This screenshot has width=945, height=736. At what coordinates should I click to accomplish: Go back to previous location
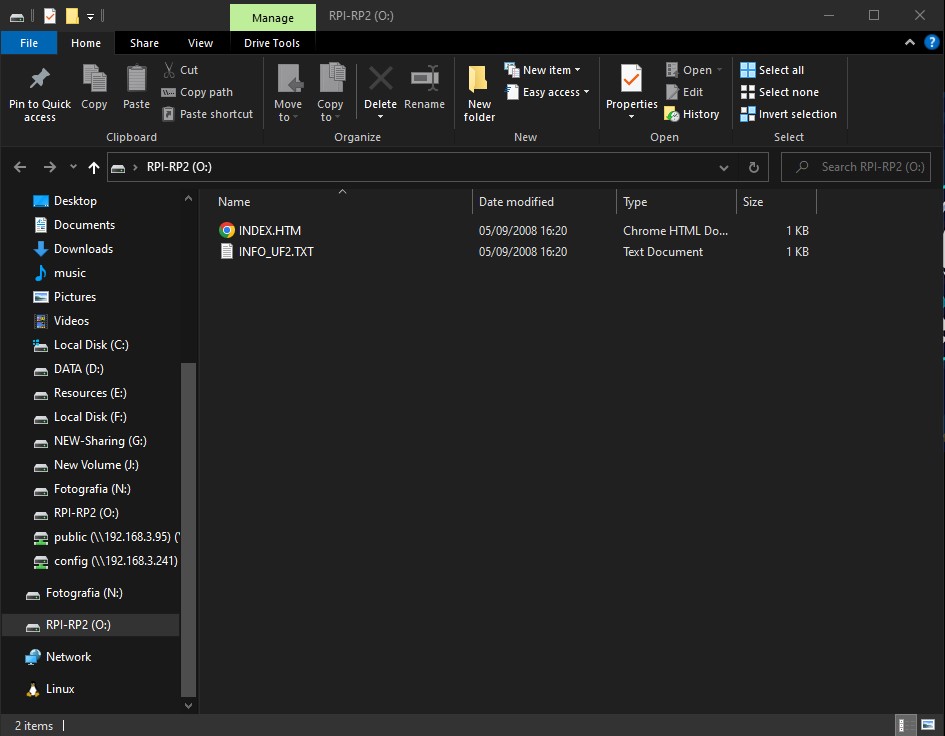click(x=20, y=167)
